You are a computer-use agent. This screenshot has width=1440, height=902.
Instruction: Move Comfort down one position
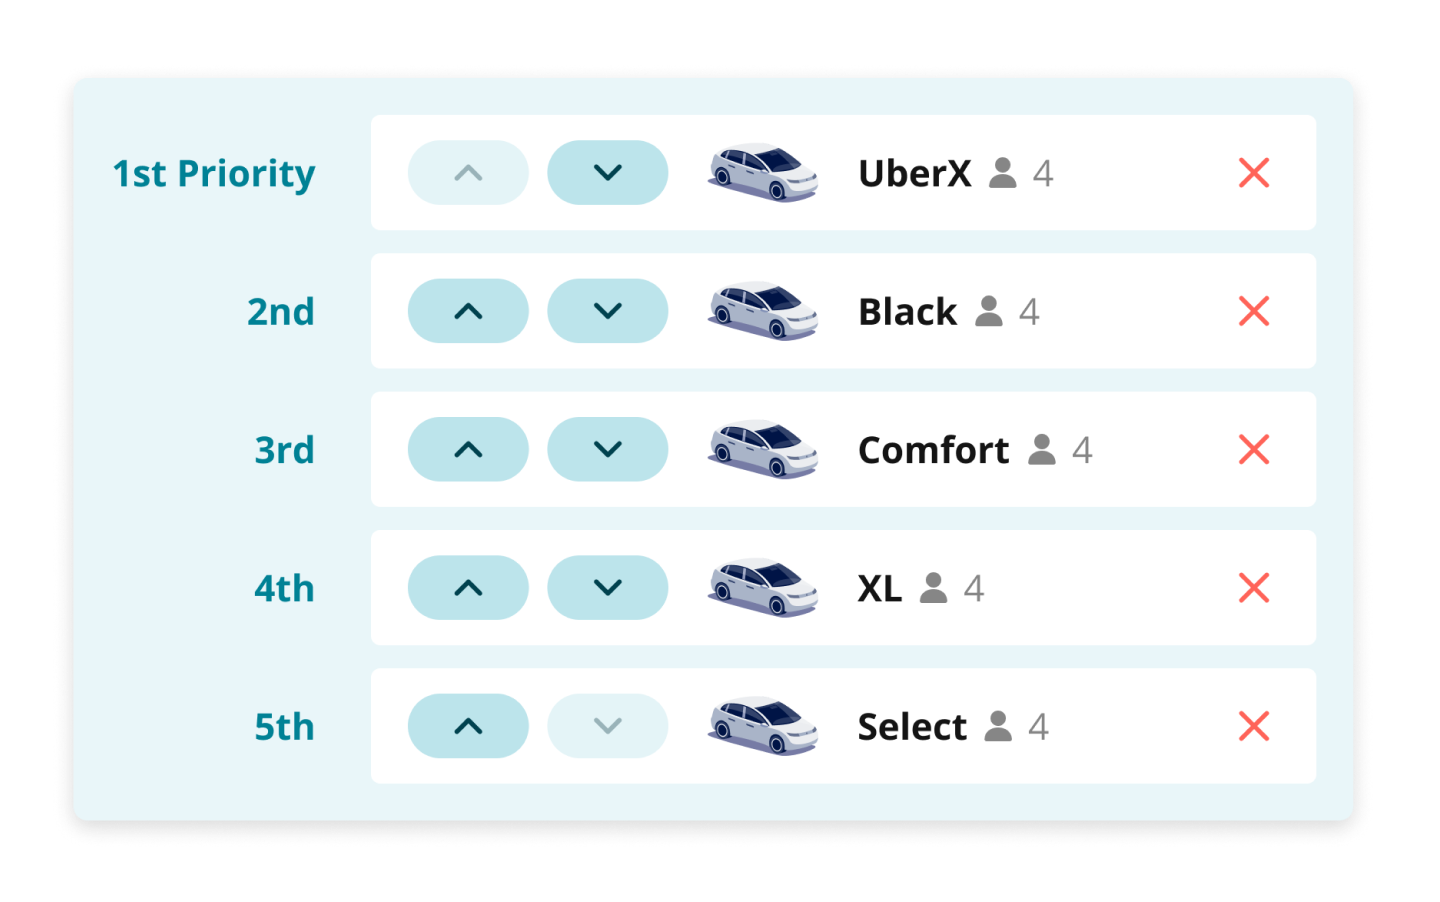(x=607, y=450)
